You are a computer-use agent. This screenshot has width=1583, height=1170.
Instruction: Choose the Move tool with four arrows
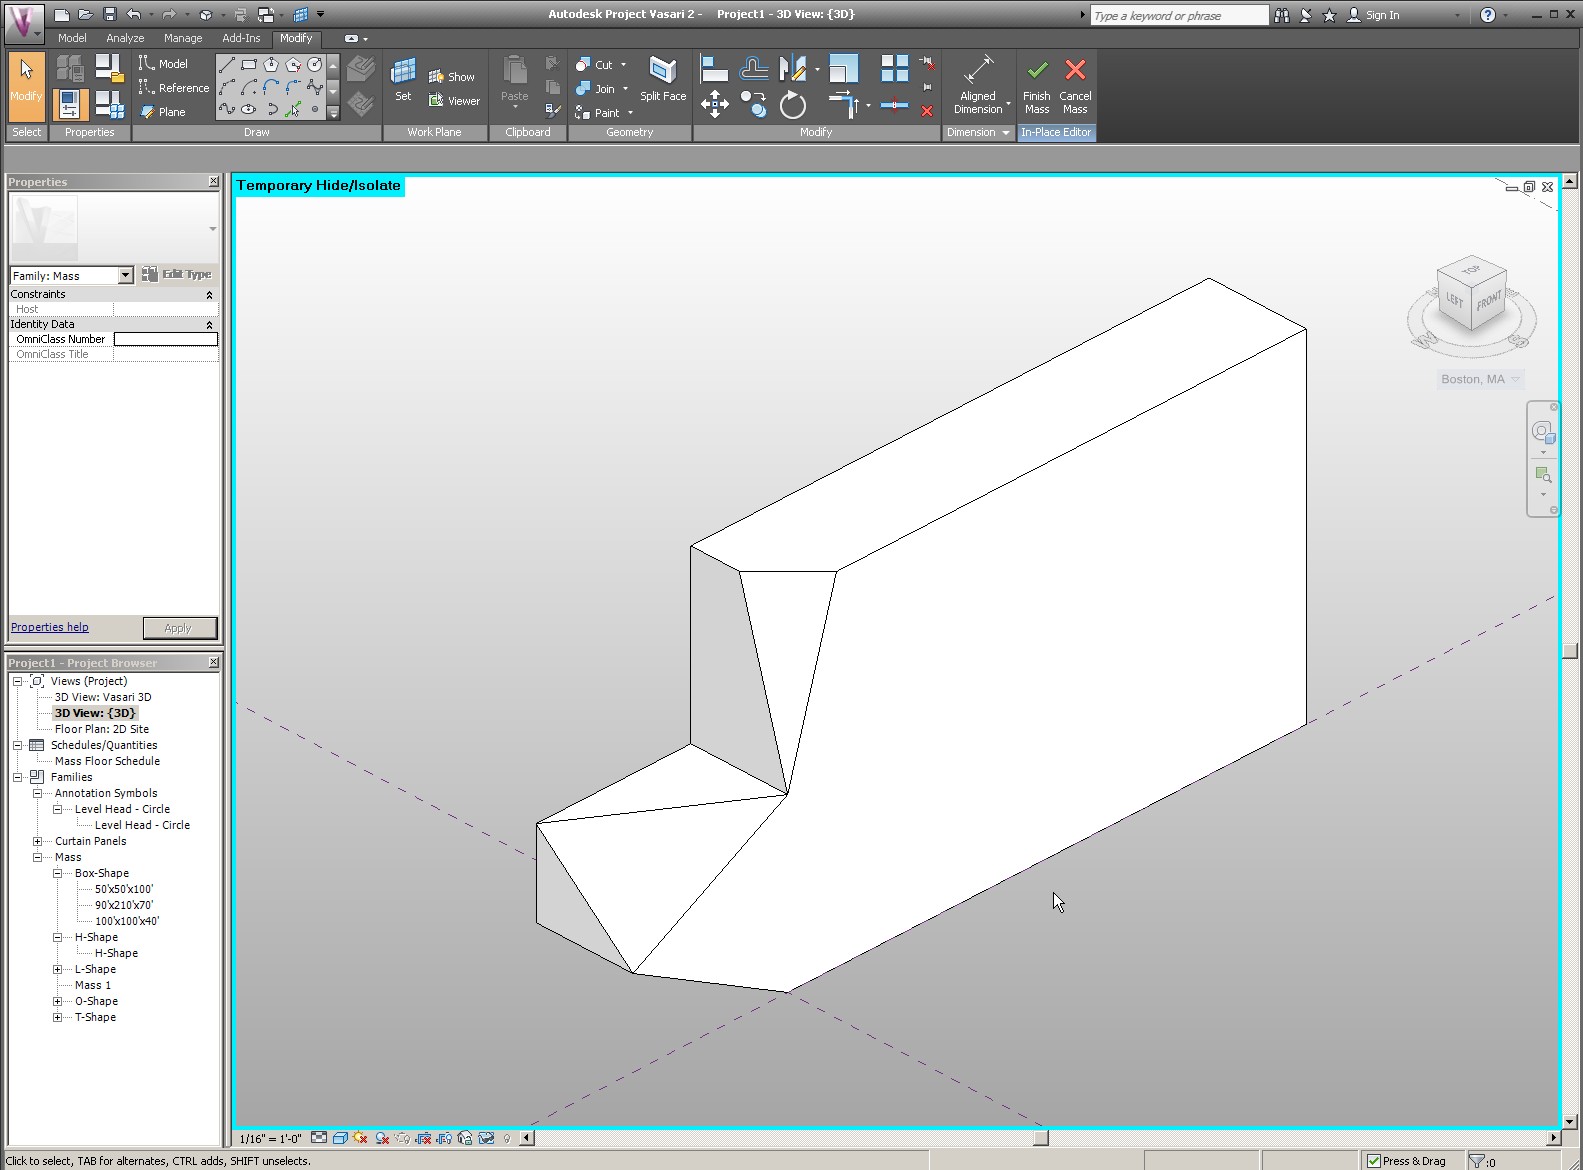coord(714,104)
